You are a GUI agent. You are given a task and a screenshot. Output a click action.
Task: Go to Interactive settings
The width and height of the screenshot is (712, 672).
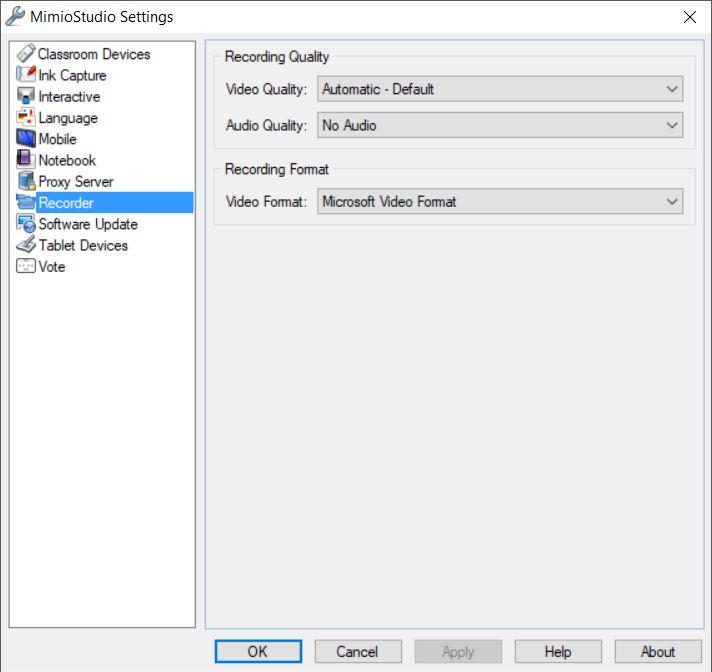[x=69, y=97]
